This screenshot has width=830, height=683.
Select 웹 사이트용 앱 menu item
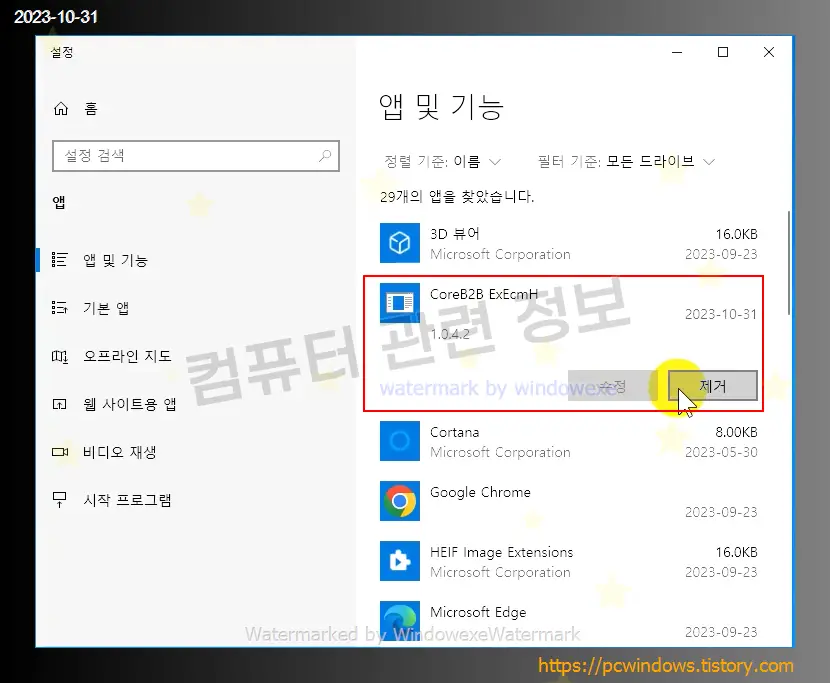[130, 405]
